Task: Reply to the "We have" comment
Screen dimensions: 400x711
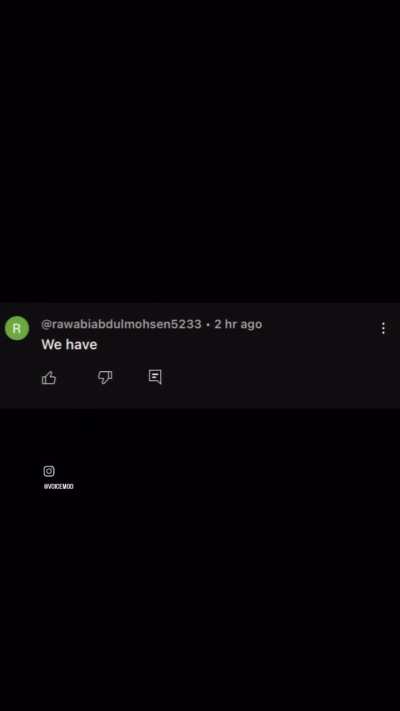Action: pyautogui.click(x=155, y=377)
